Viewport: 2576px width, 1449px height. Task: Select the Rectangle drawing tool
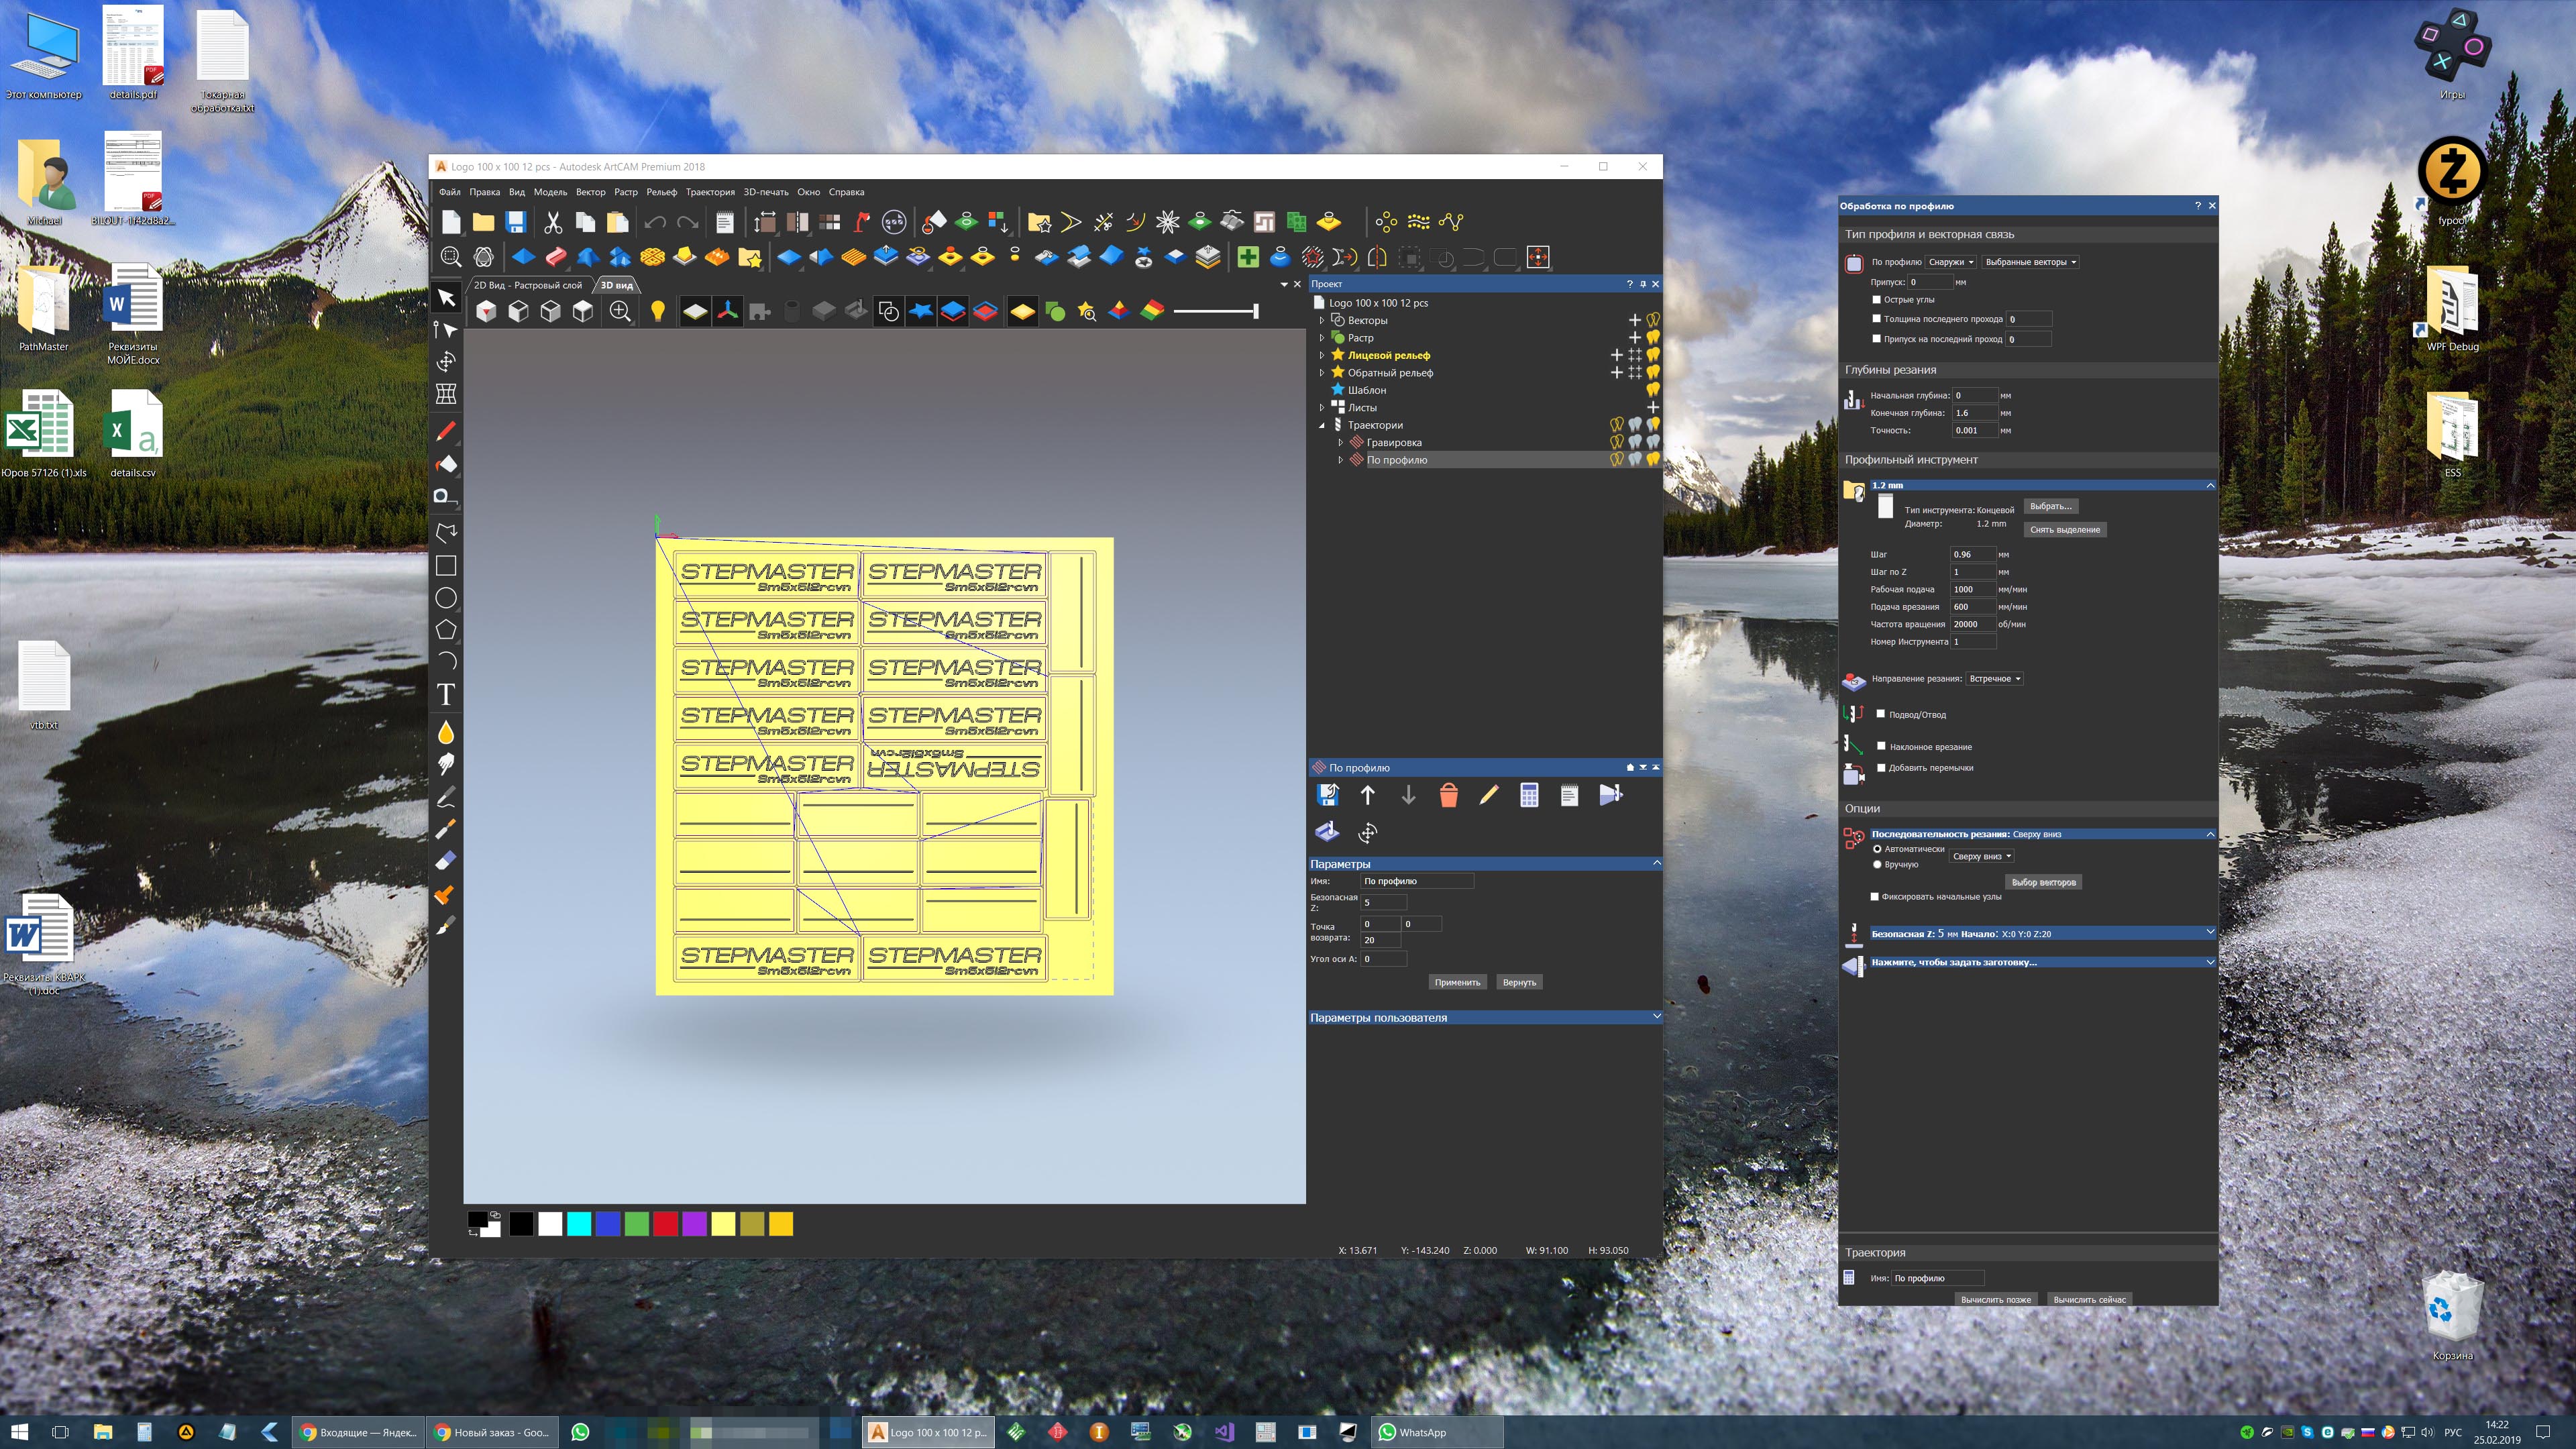click(x=446, y=566)
